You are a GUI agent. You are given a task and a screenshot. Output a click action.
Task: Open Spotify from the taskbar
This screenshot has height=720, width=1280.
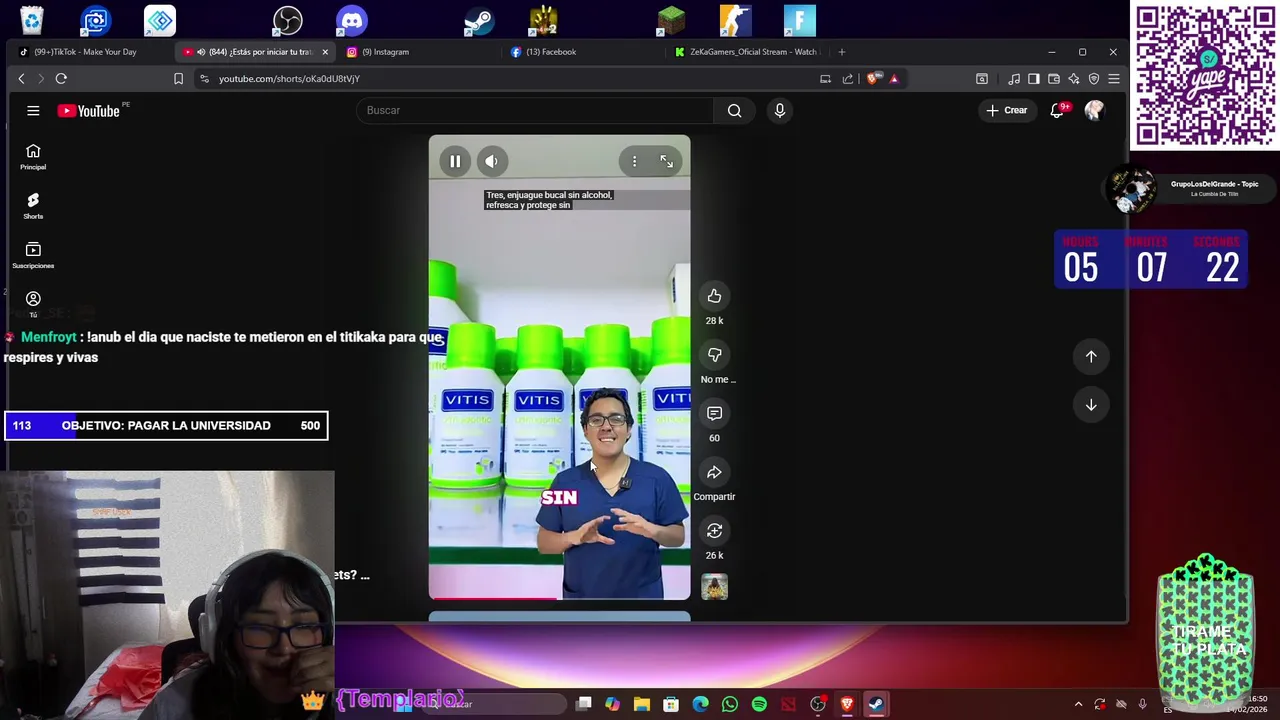pyautogui.click(x=759, y=704)
